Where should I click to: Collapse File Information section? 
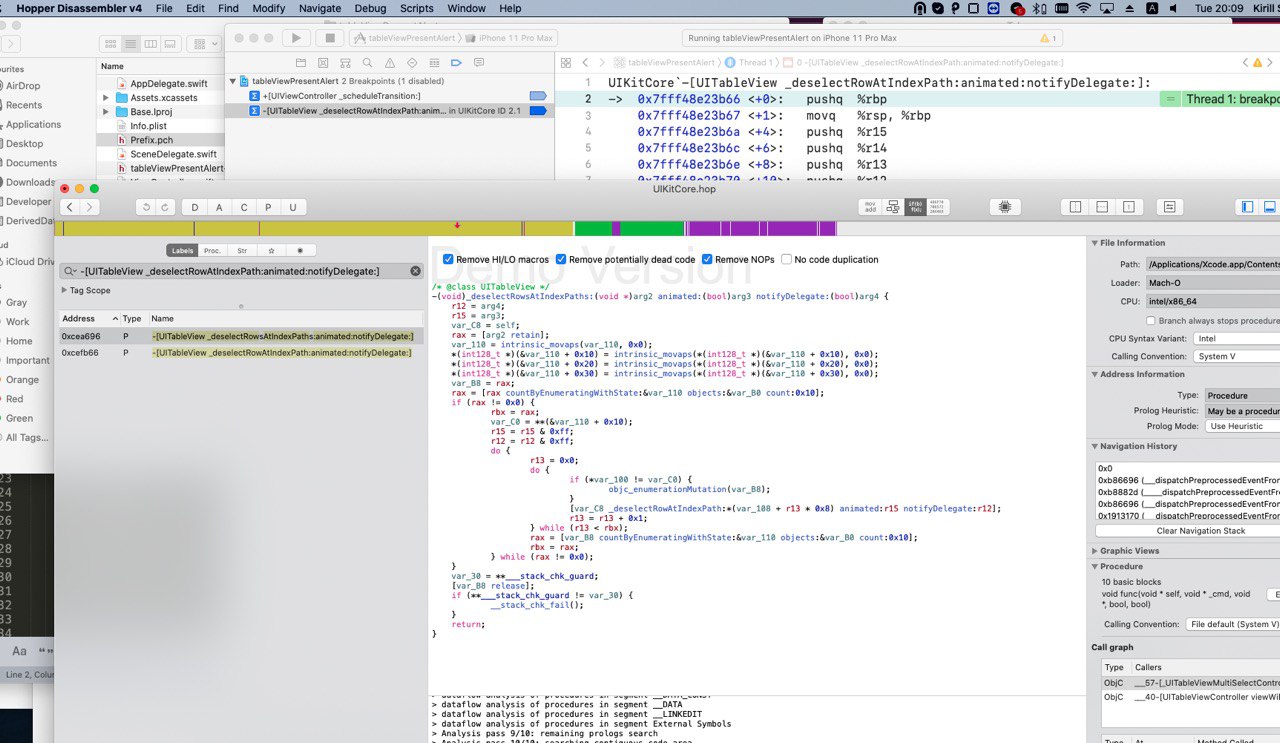[1095, 243]
